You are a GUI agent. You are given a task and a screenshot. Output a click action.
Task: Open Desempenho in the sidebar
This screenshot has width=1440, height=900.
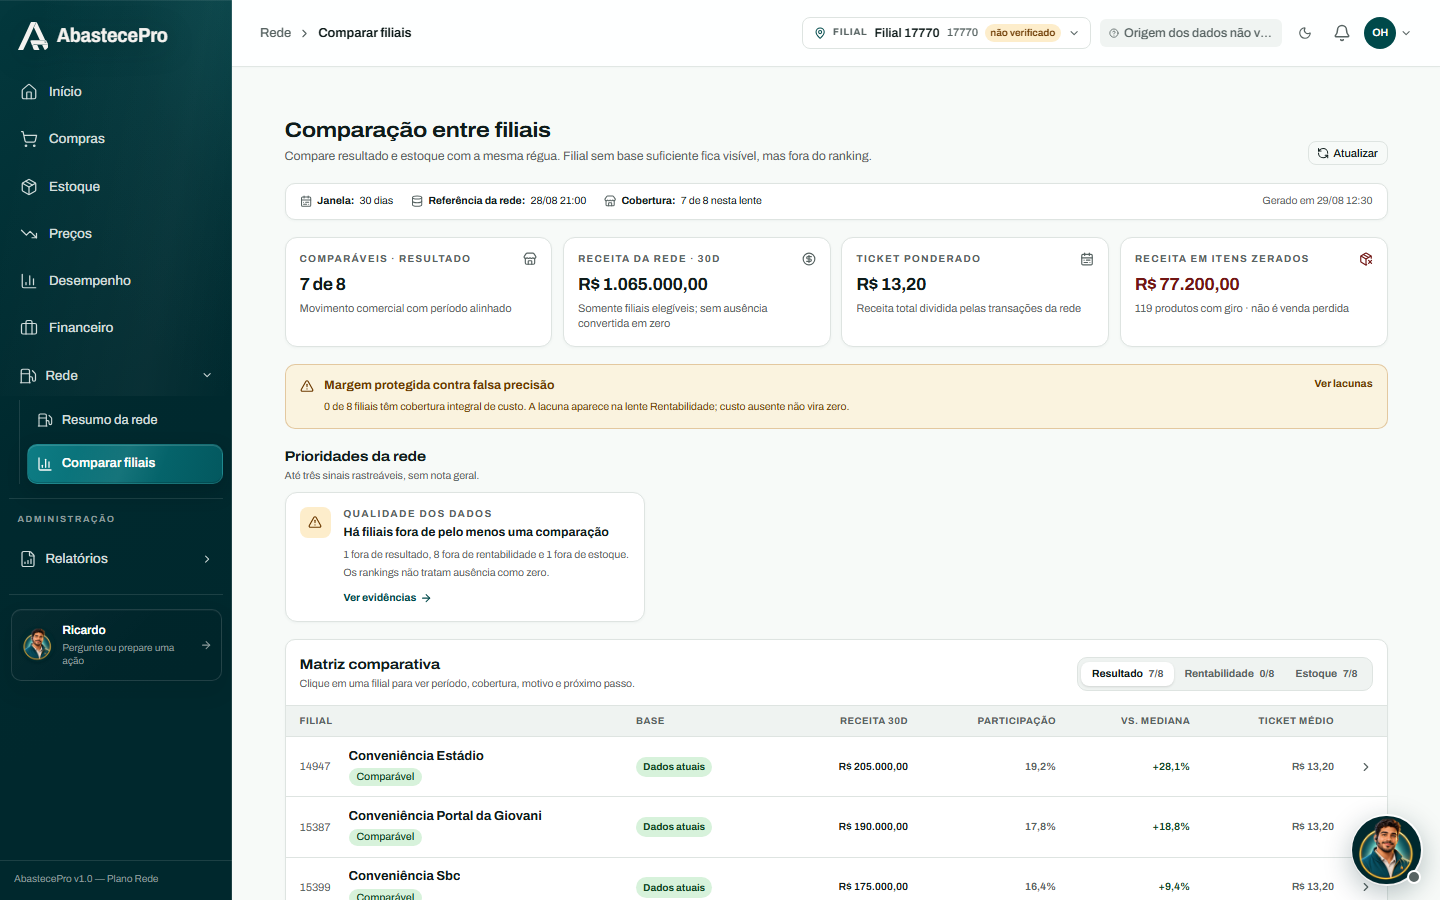116,280
